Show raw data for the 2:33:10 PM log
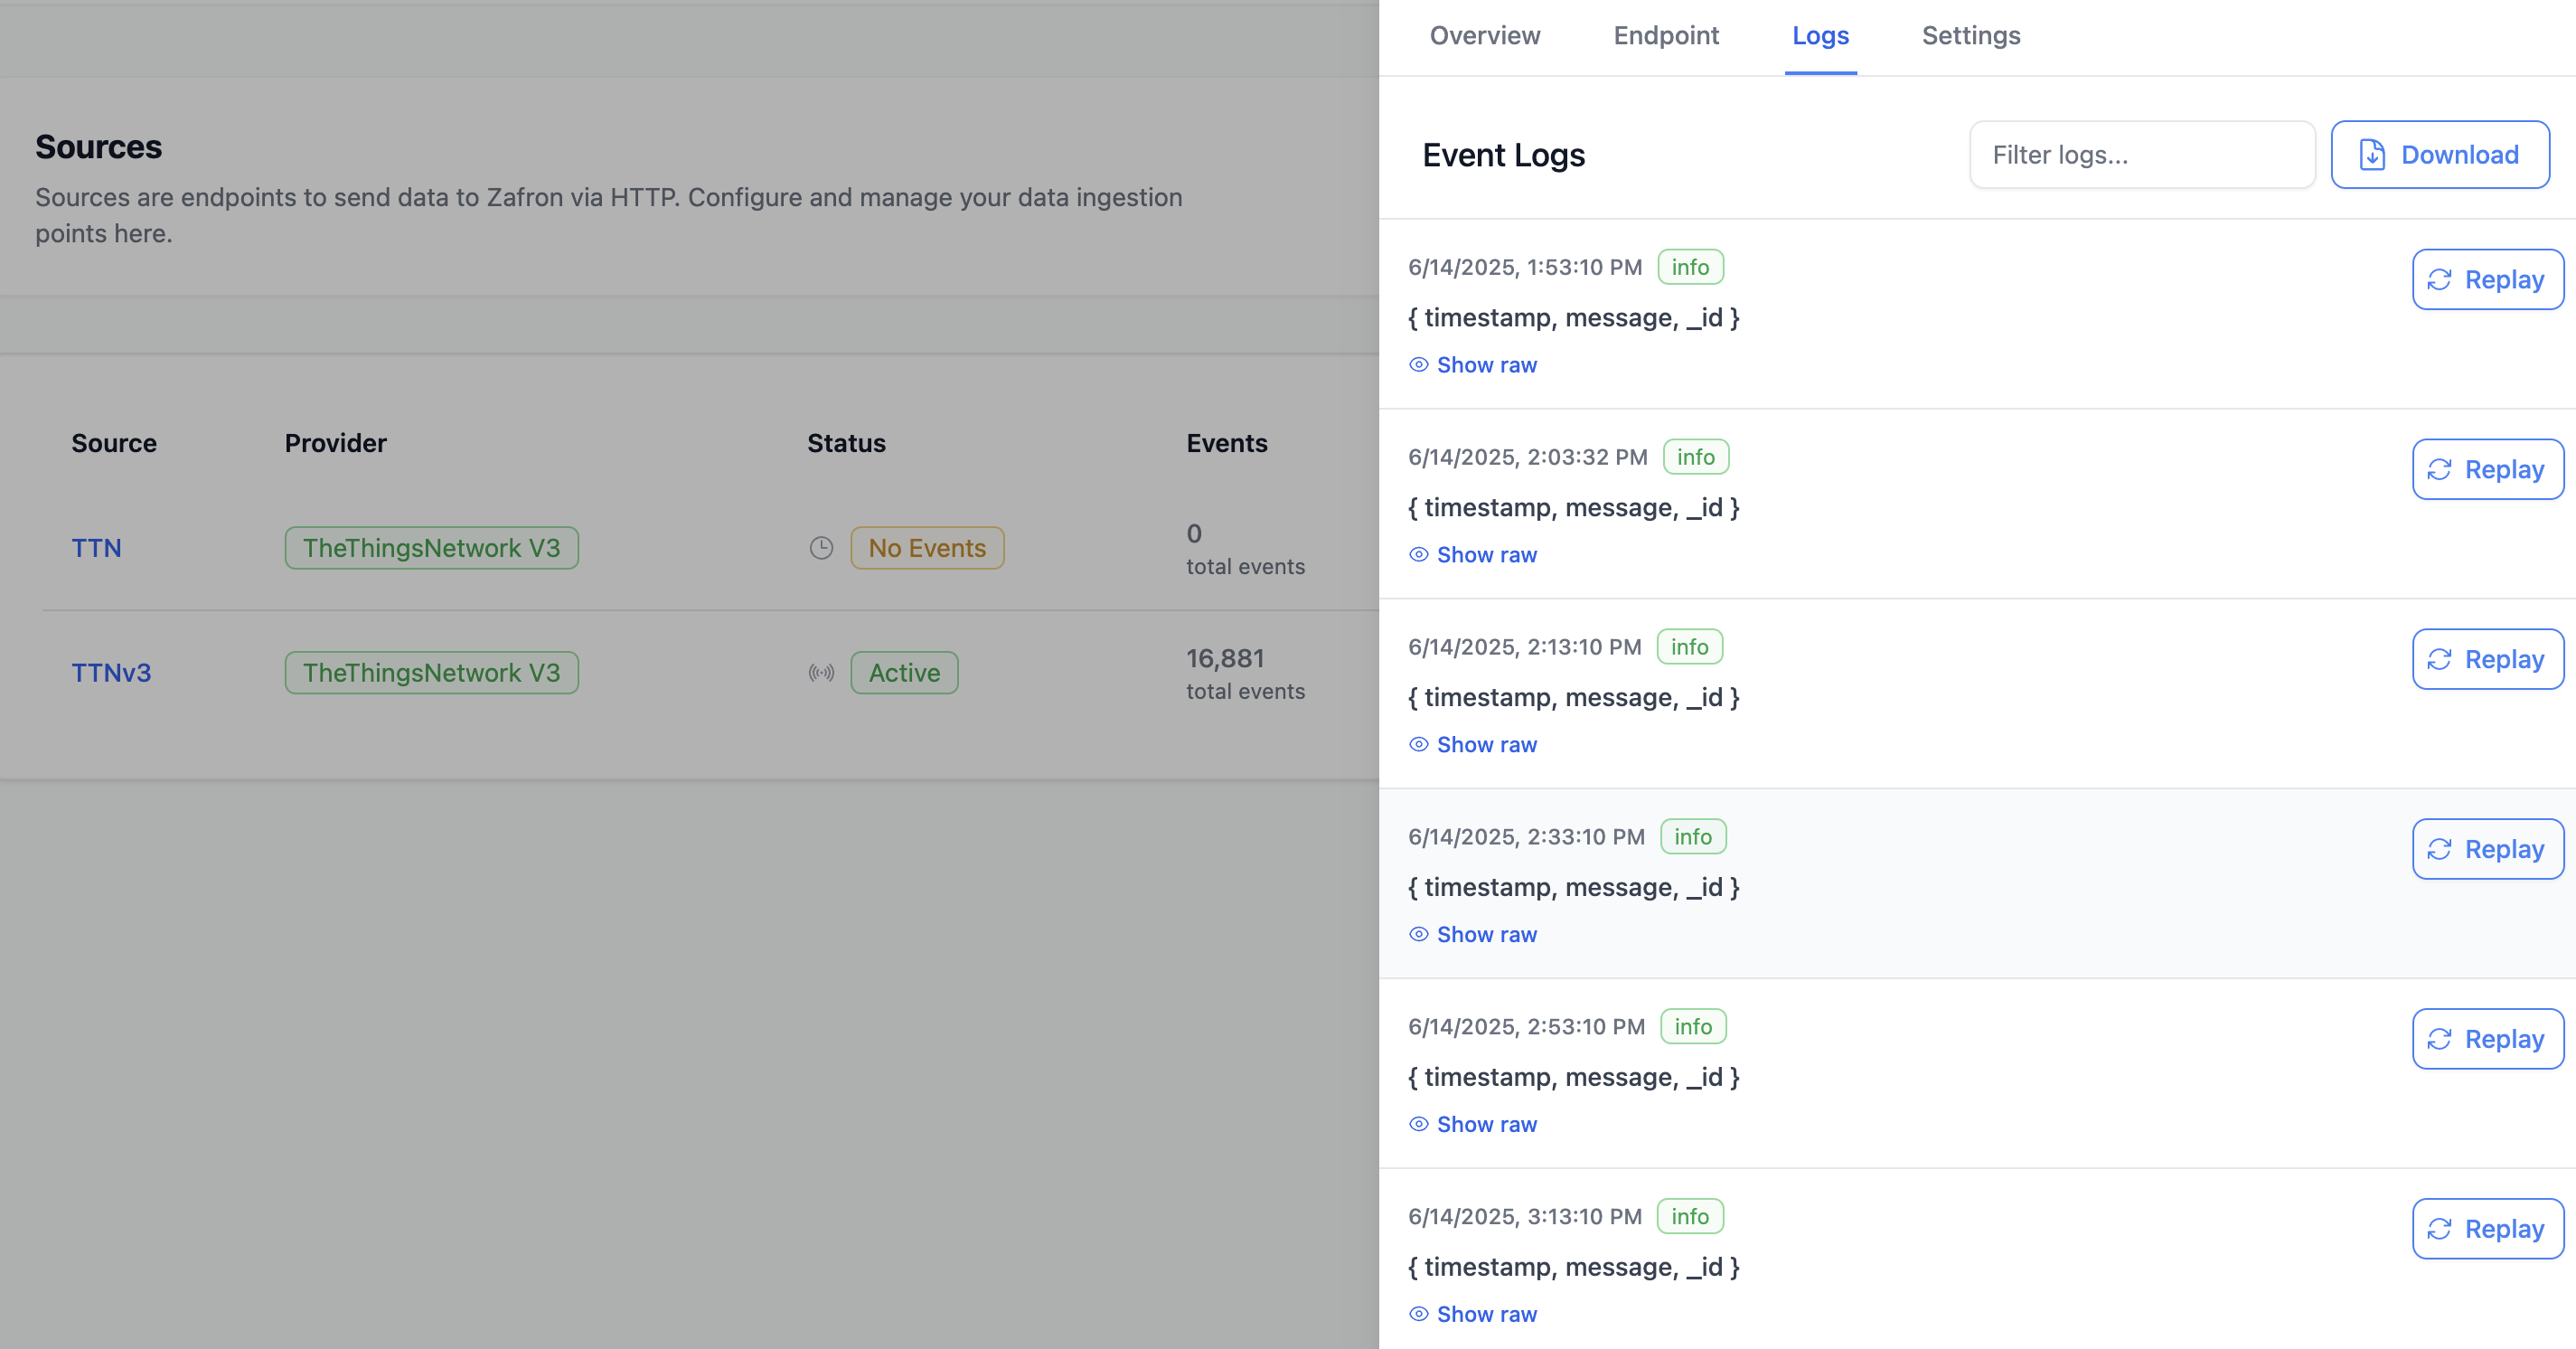This screenshot has width=2576, height=1349. click(x=1486, y=935)
